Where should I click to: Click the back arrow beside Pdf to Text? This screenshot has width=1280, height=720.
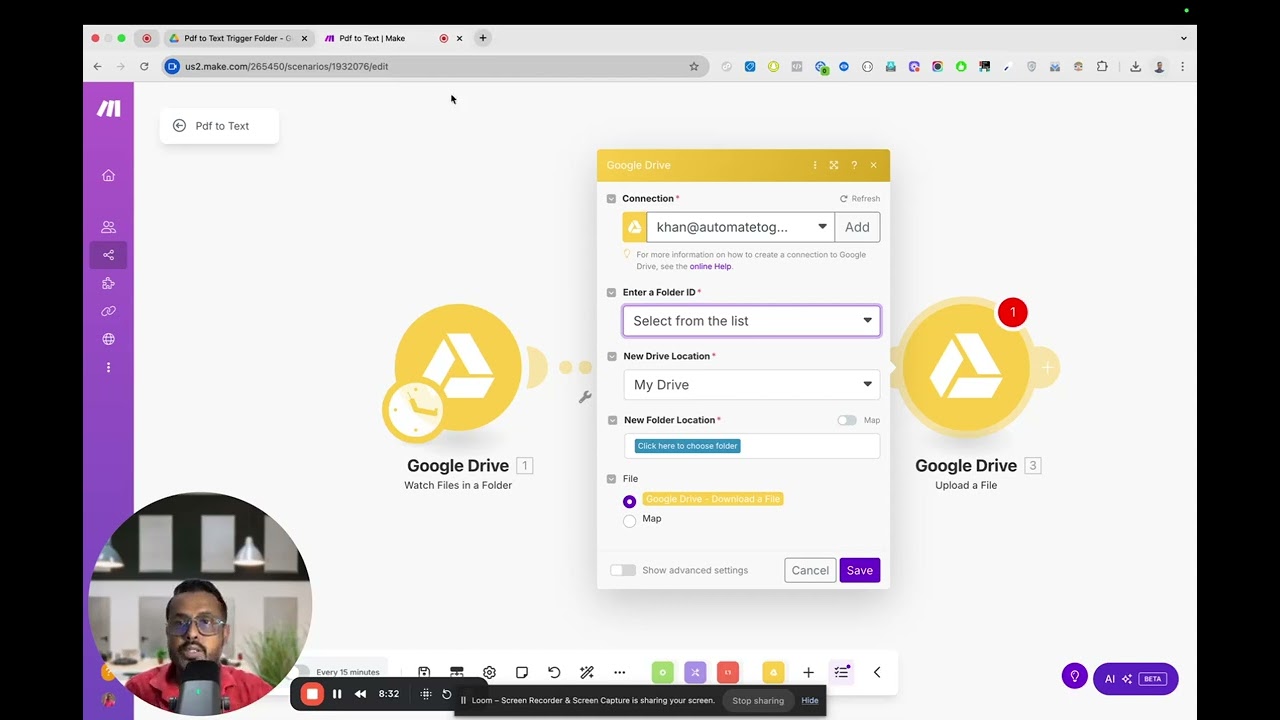click(x=179, y=126)
